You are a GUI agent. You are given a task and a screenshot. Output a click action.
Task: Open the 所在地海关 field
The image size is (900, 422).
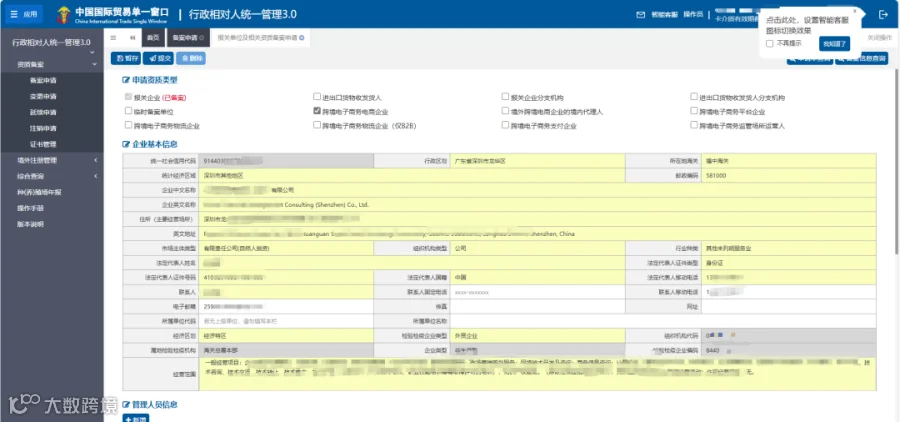coord(789,161)
